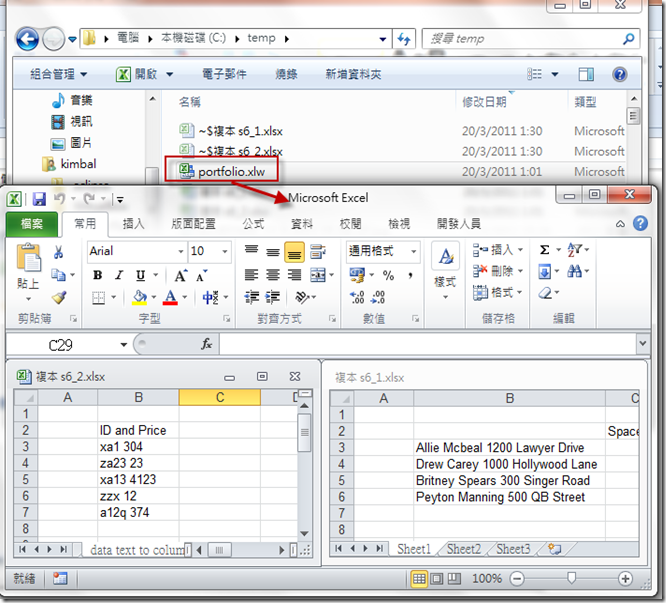Align text right

(x=294, y=275)
